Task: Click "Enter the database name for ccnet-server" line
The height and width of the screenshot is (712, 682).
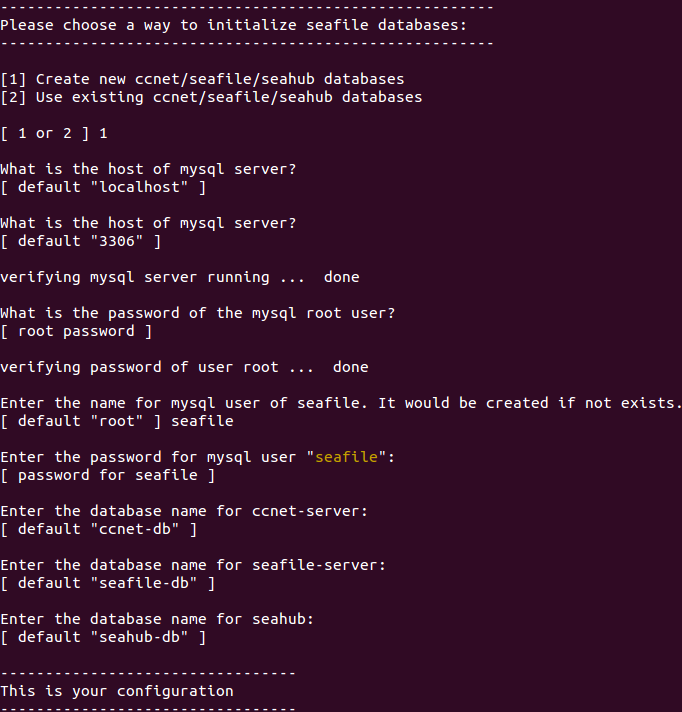Action: click(x=184, y=511)
